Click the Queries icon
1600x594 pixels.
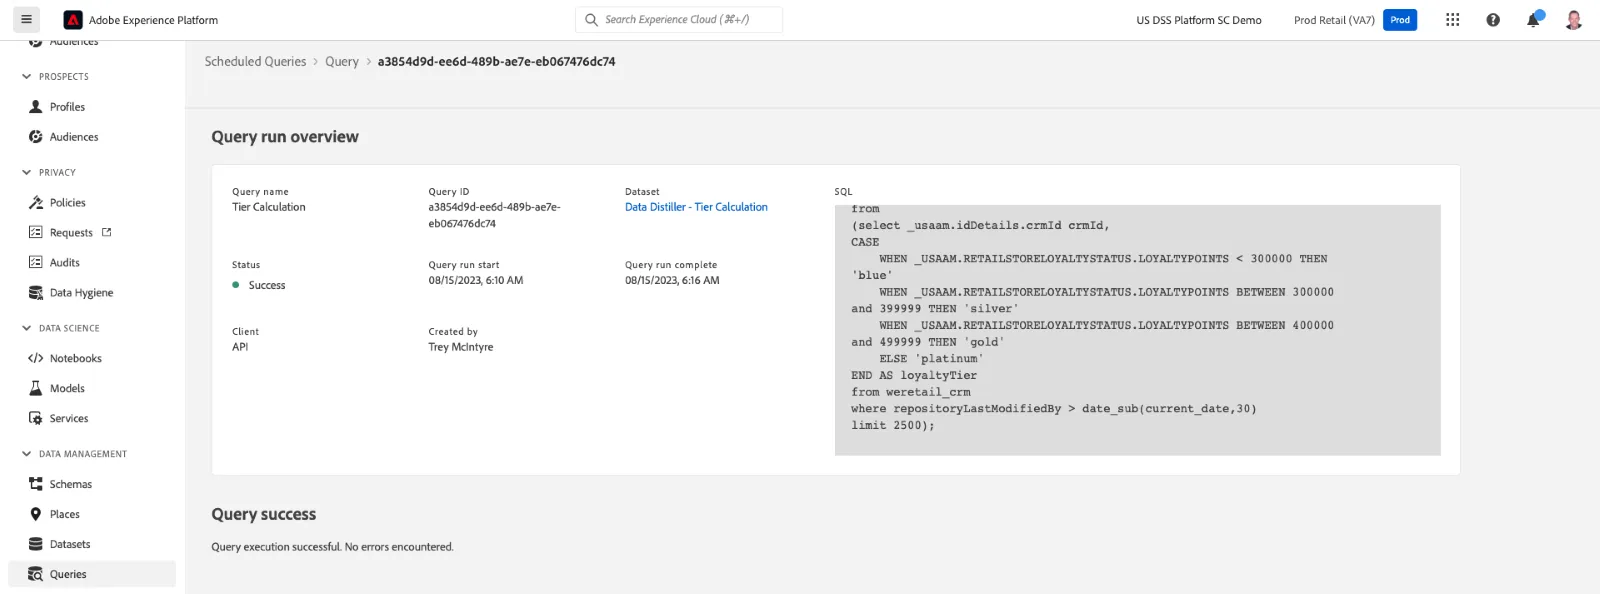click(36, 575)
